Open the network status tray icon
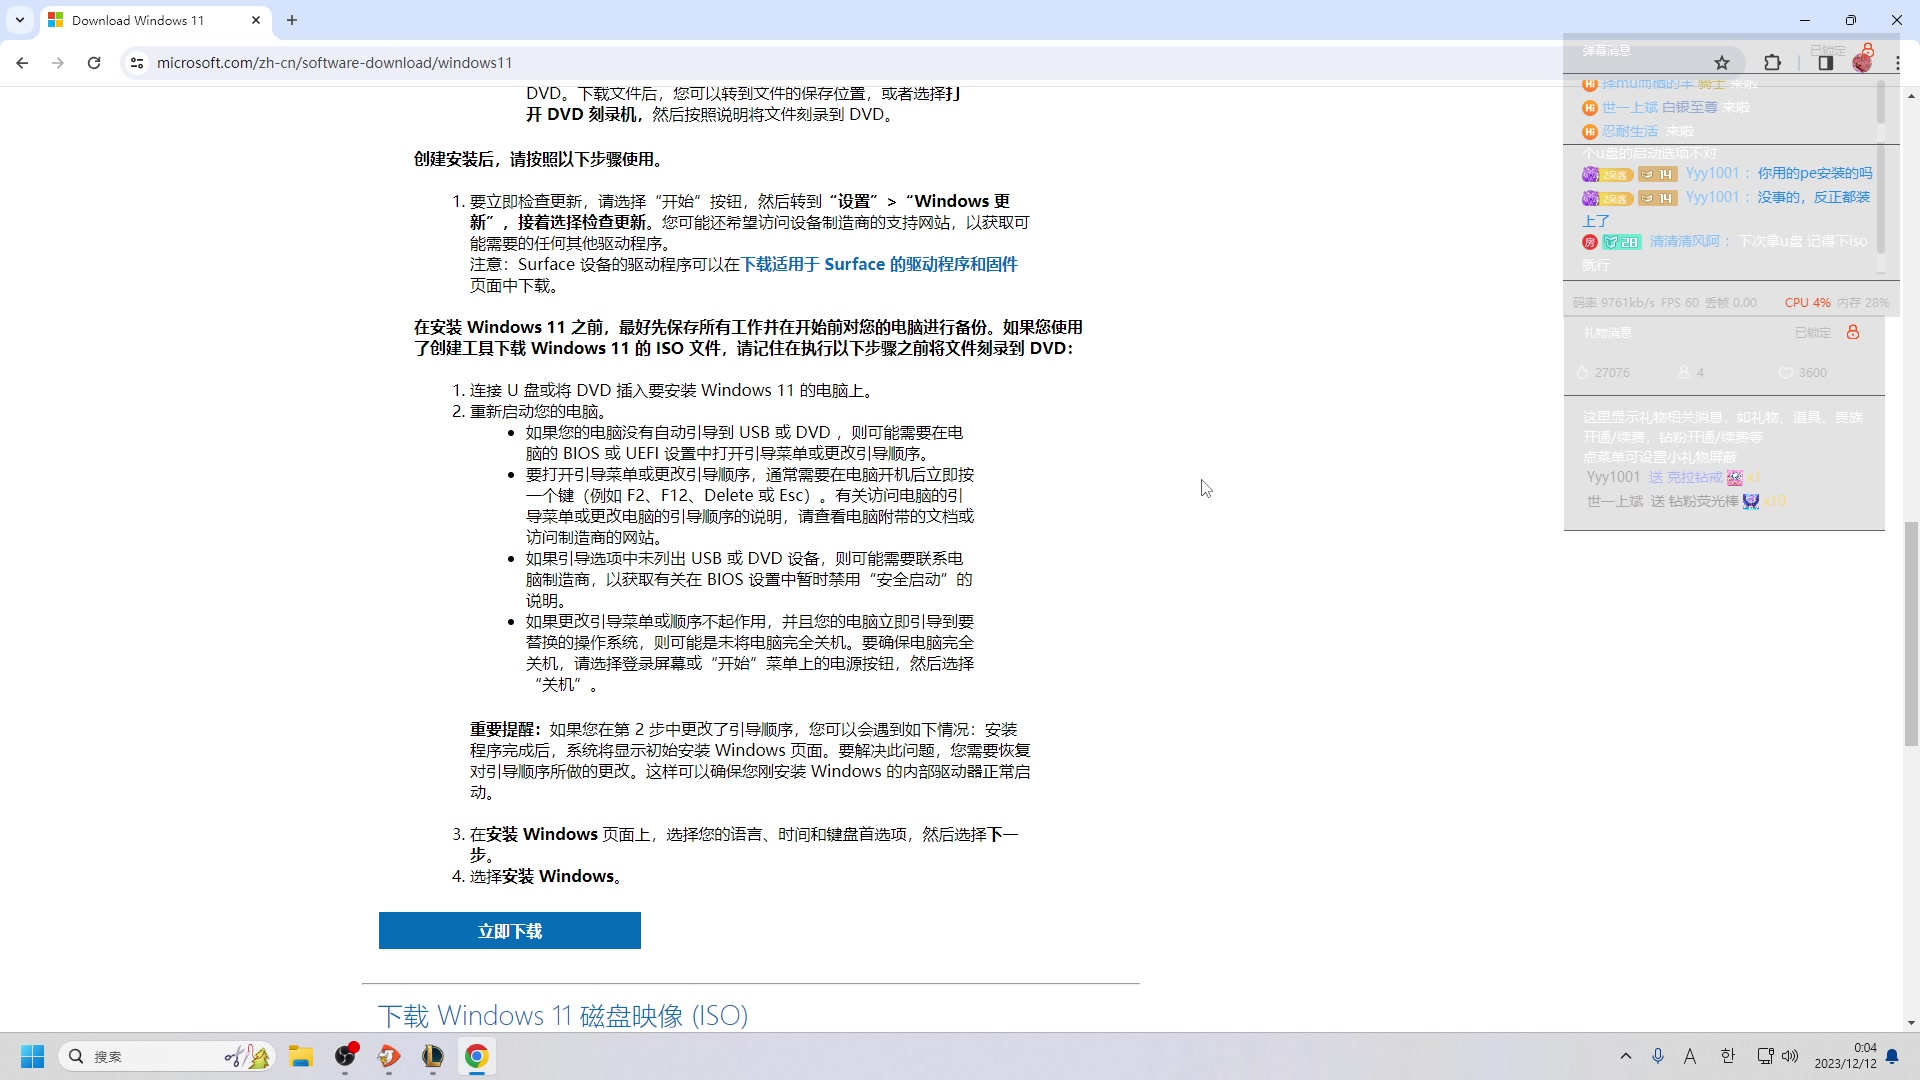 pos(1765,1056)
